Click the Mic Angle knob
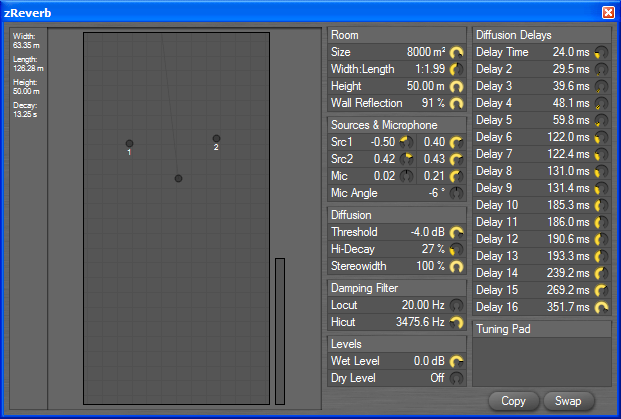 click(x=457, y=193)
